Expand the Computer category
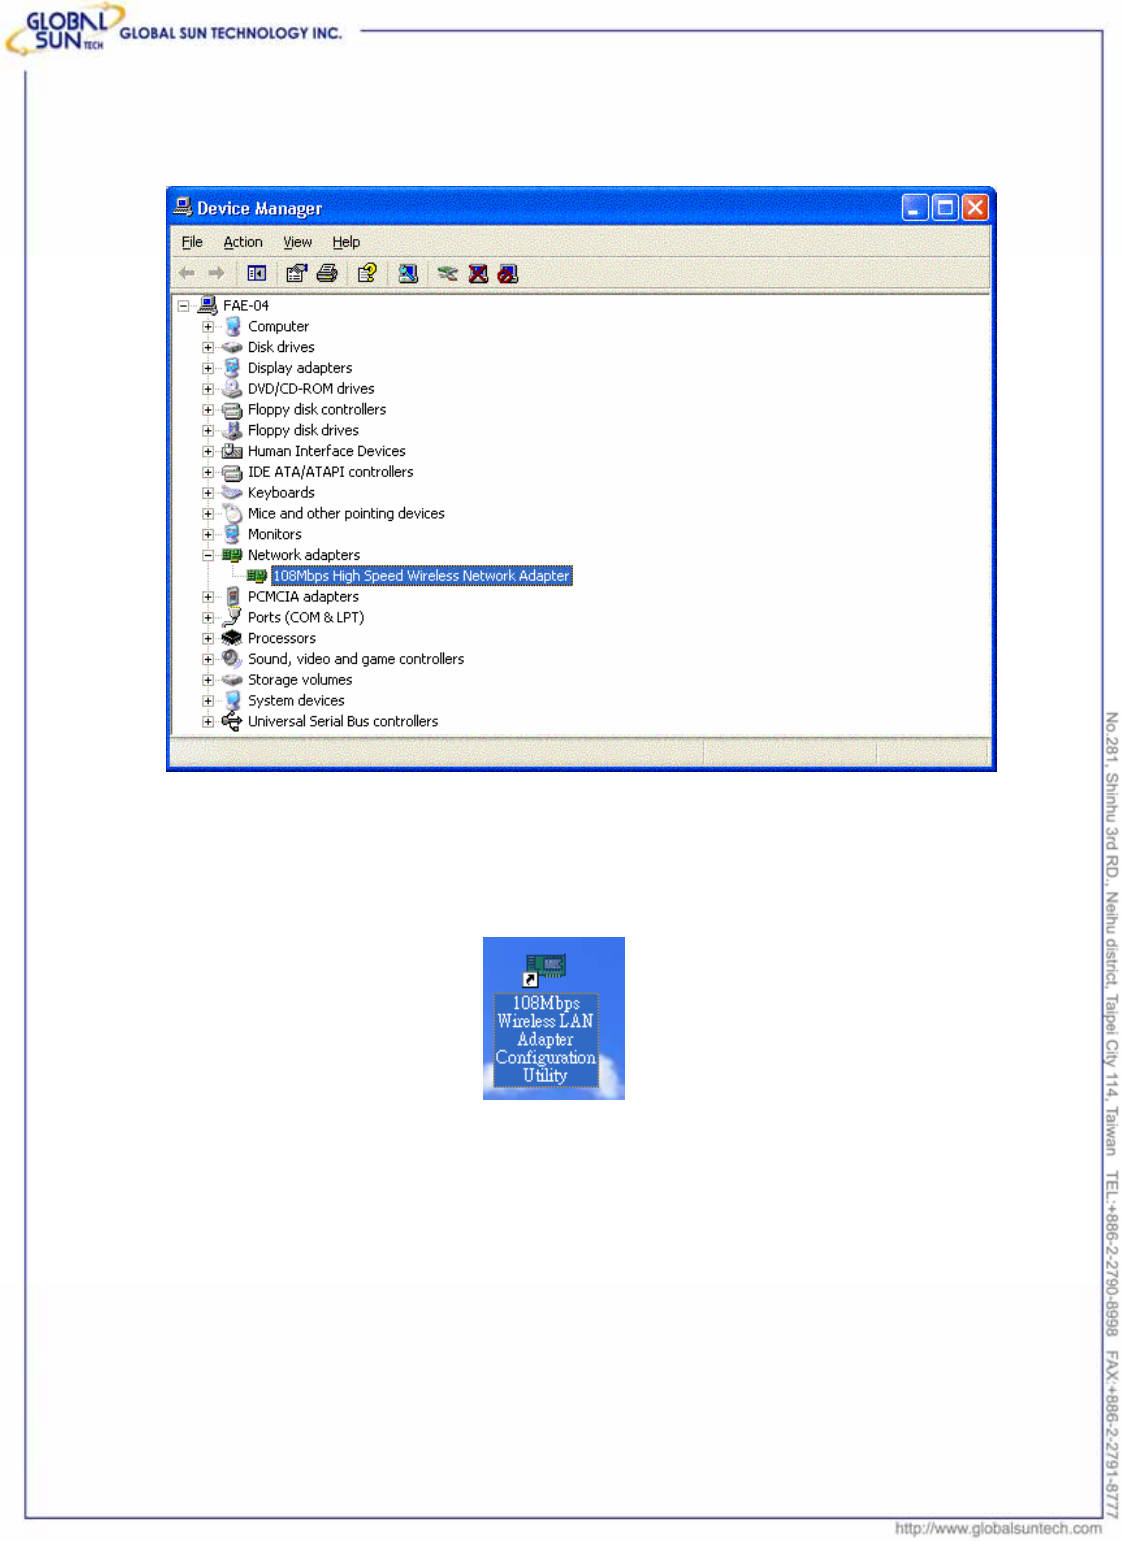 [208, 327]
